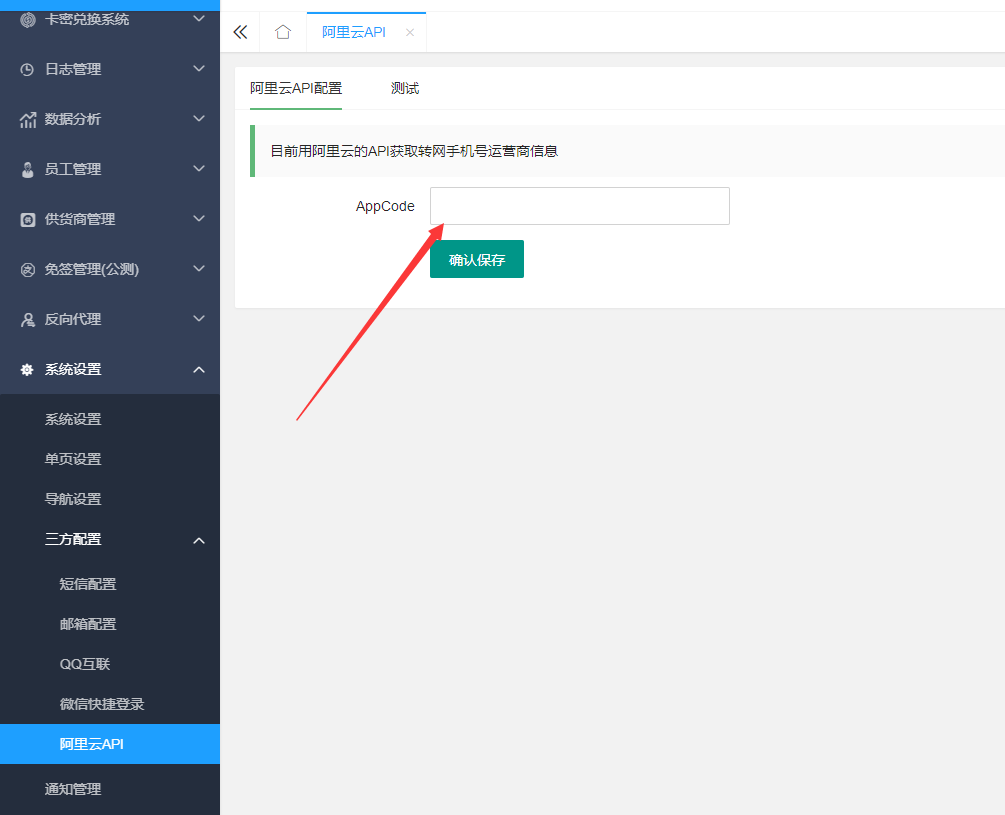This screenshot has height=815, width=1005.
Task: Click the 确认保存 button
Action: tap(477, 259)
